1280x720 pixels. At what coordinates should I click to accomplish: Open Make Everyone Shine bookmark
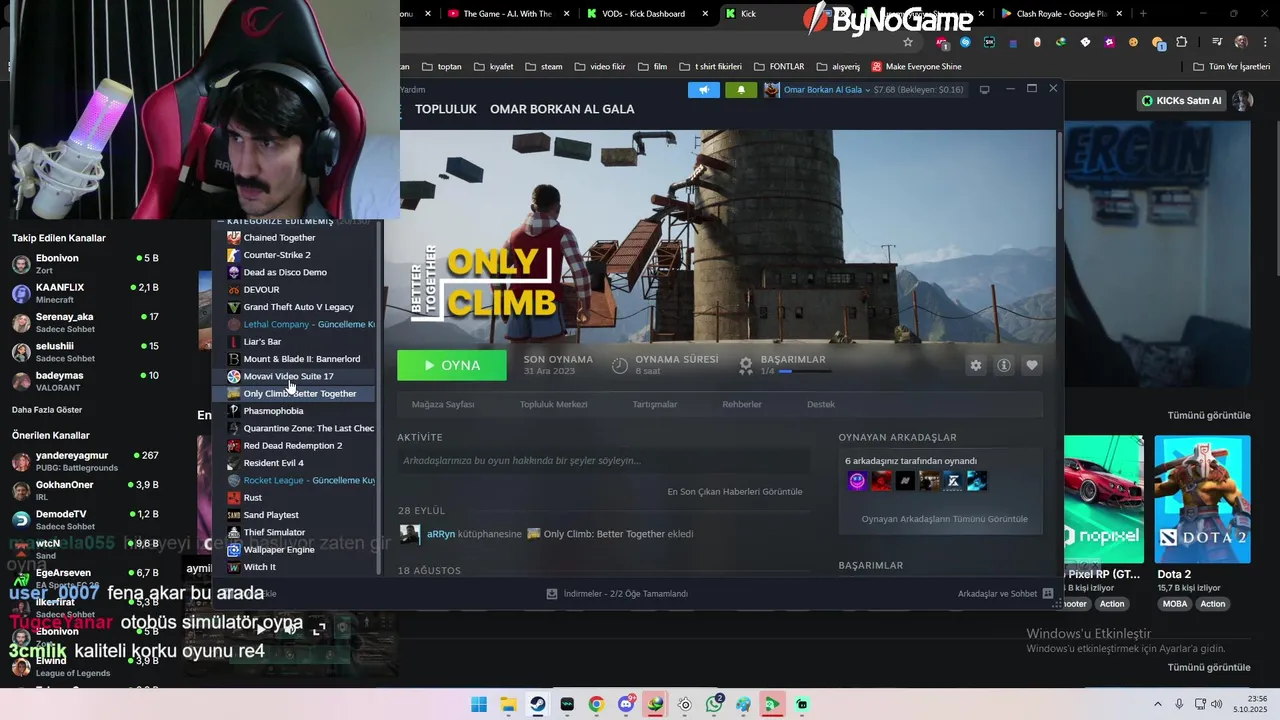(x=916, y=67)
